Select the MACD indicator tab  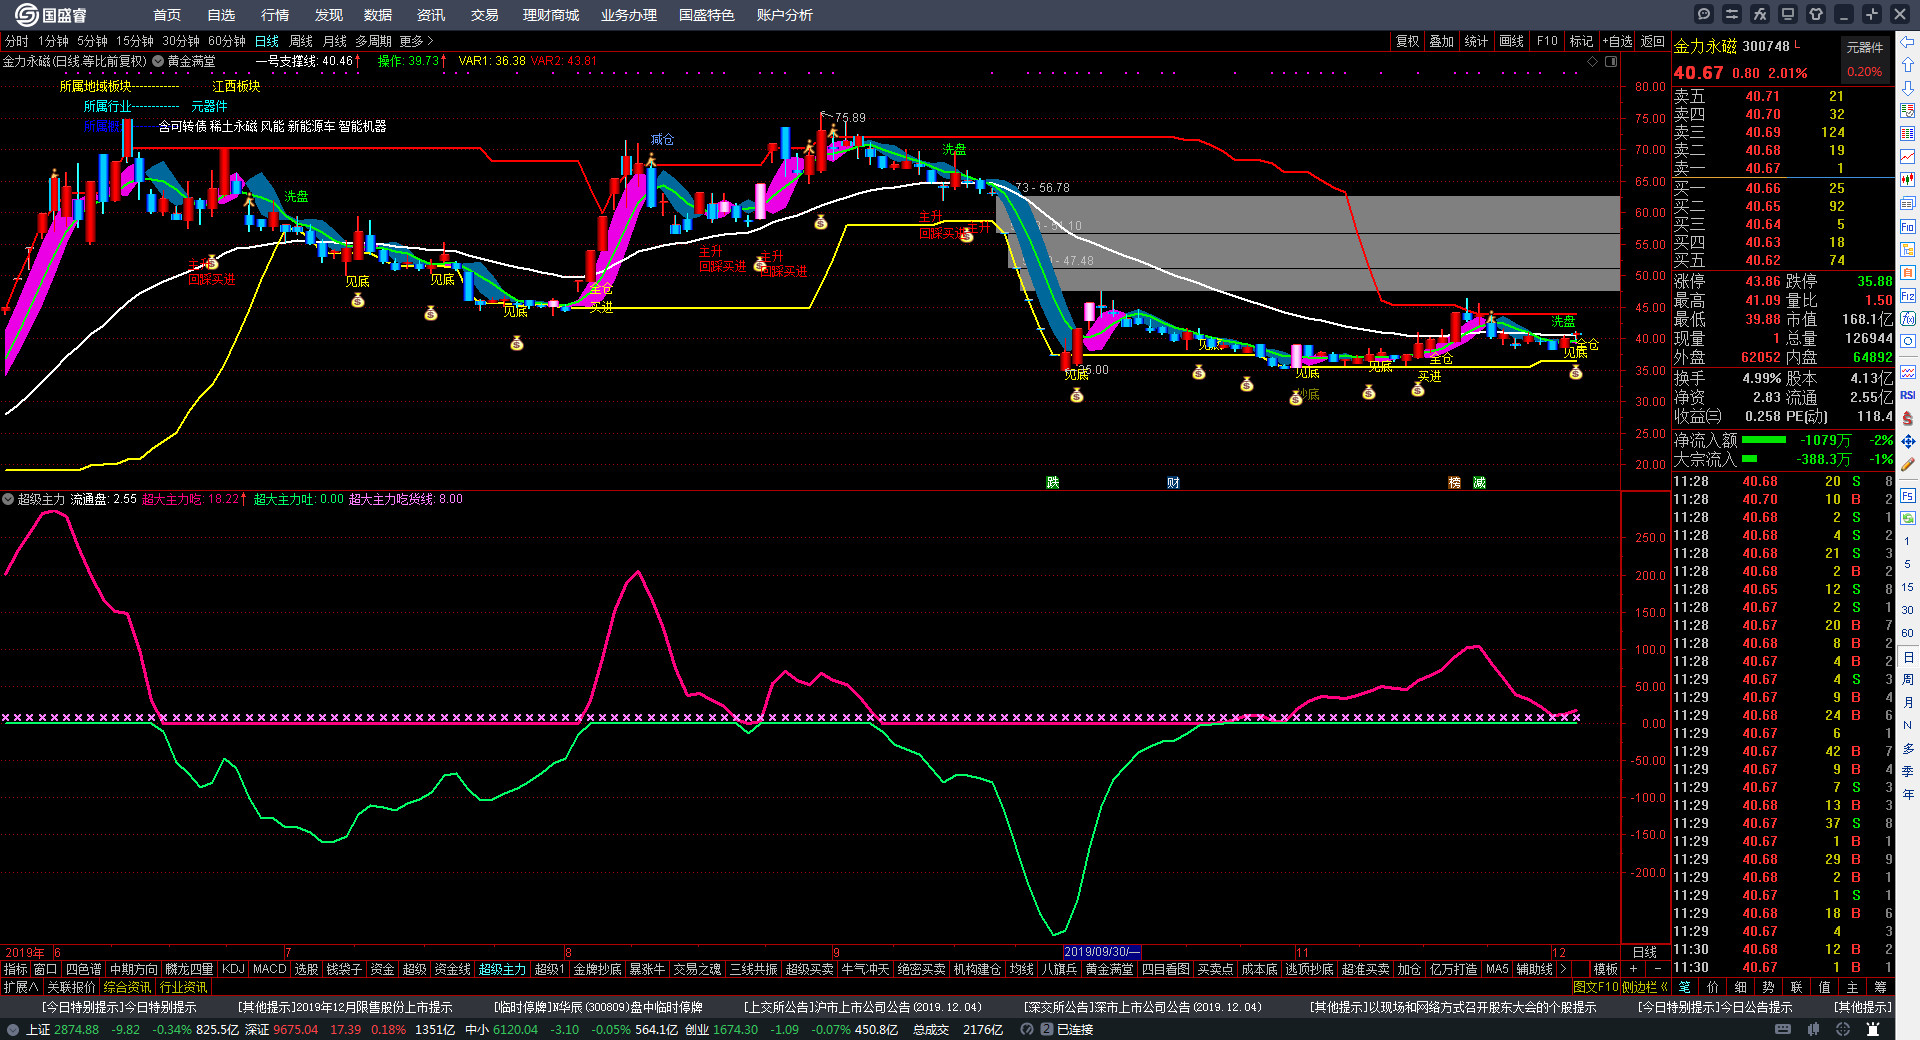[270, 969]
